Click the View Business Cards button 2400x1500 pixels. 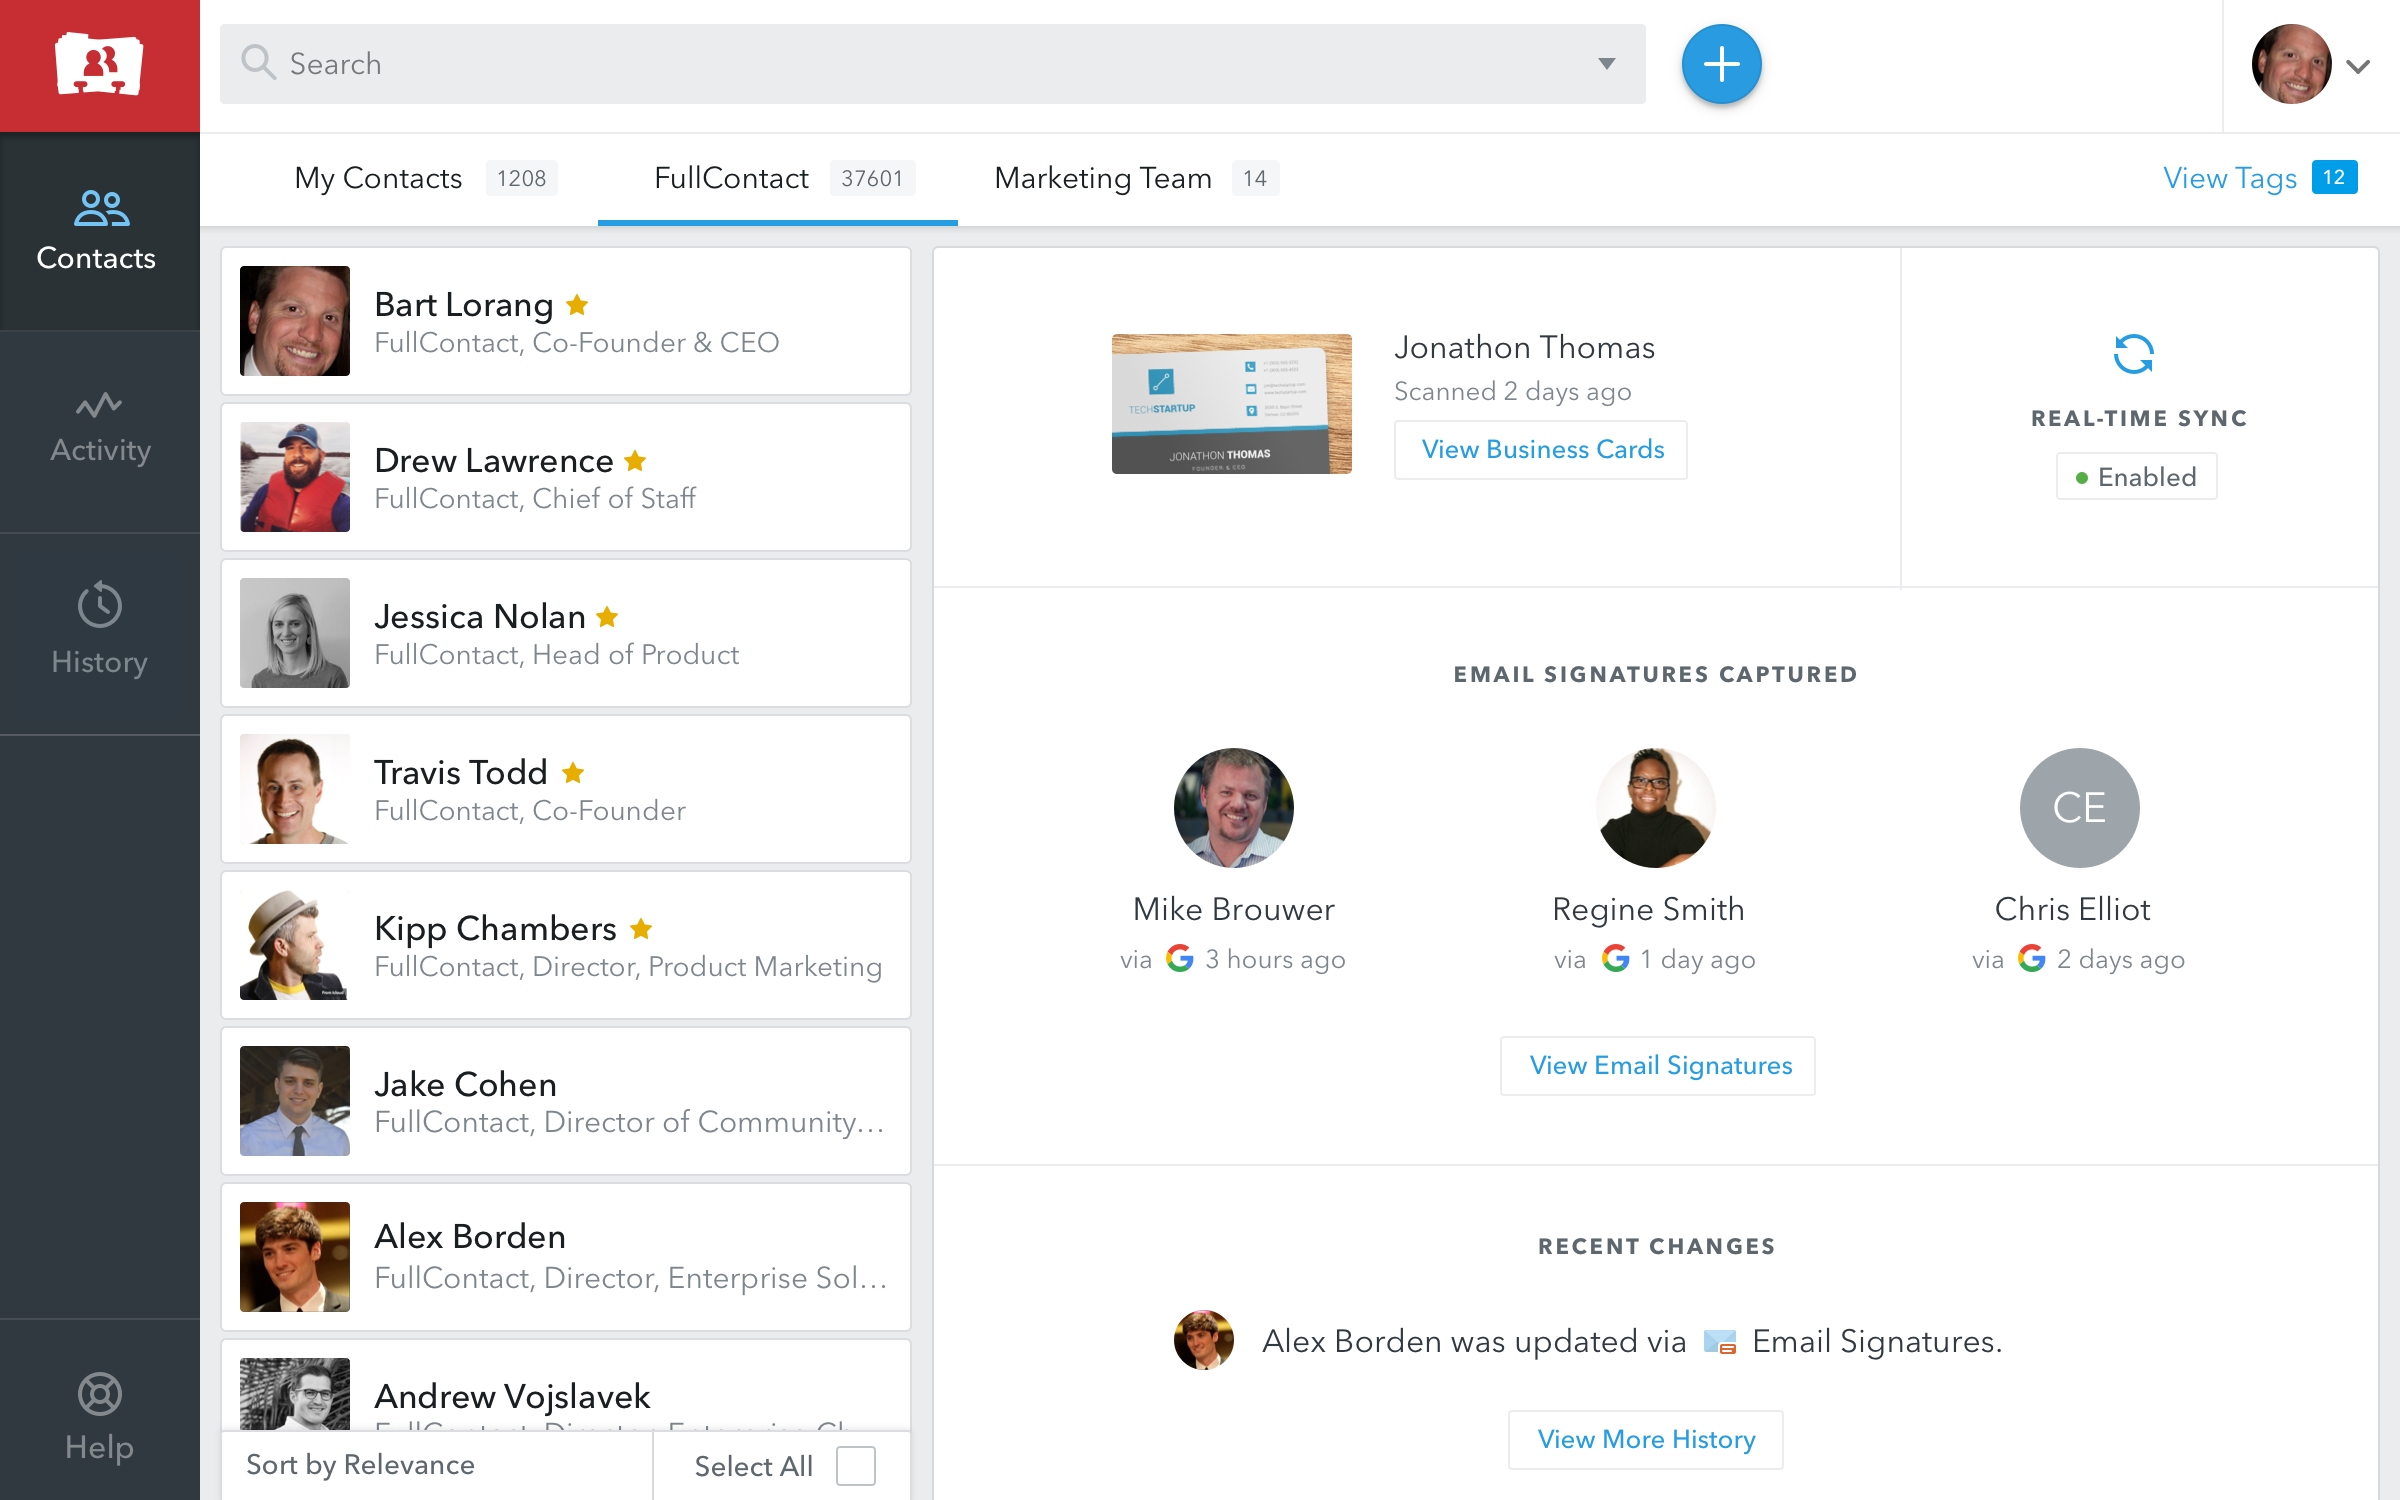tap(1541, 450)
